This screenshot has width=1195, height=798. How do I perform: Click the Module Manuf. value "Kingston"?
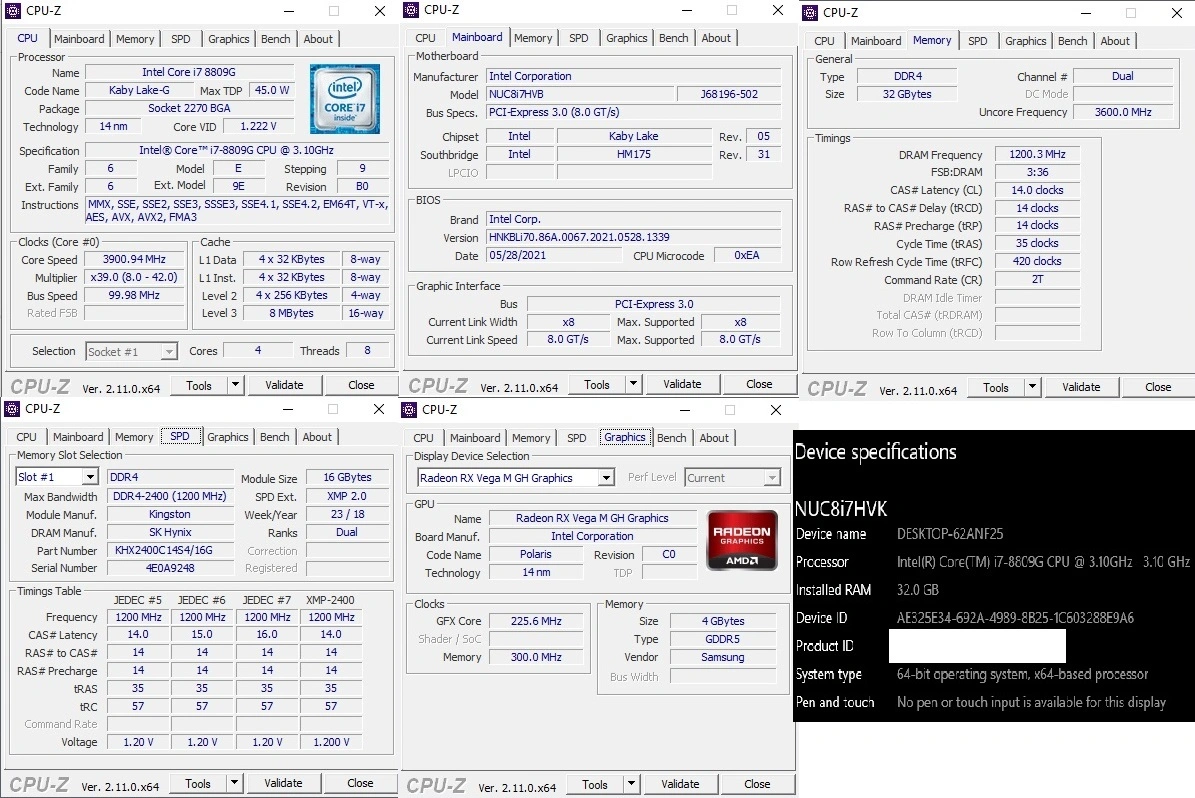[170, 514]
